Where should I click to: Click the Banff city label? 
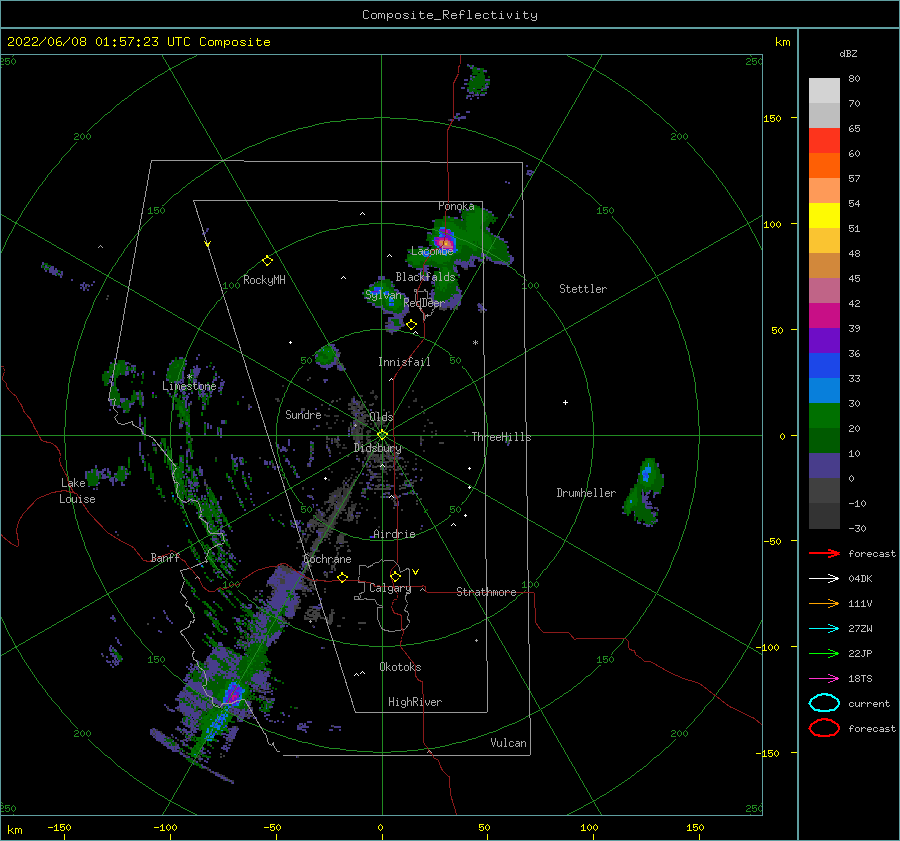[x=165, y=557]
